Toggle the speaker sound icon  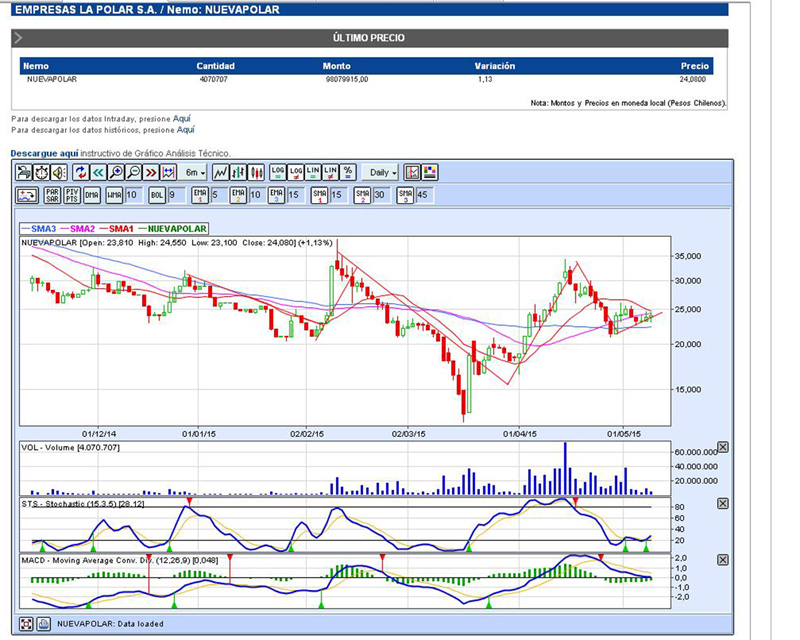pyautogui.click(x=59, y=173)
